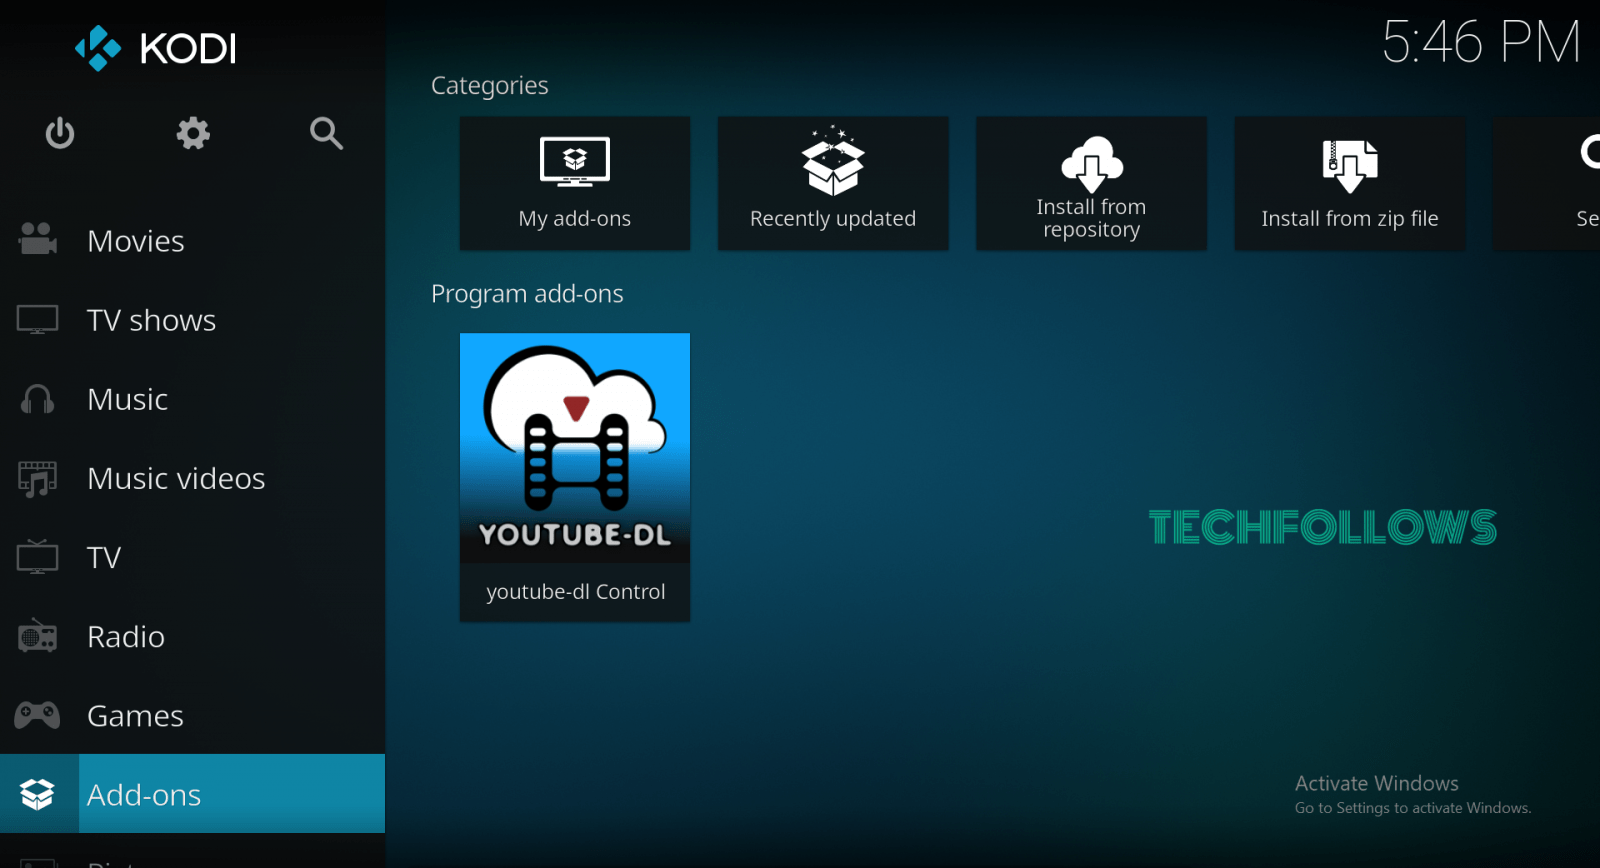Click the TV antenna icon
Screen dimensions: 1600x868
pyautogui.click(x=38, y=557)
